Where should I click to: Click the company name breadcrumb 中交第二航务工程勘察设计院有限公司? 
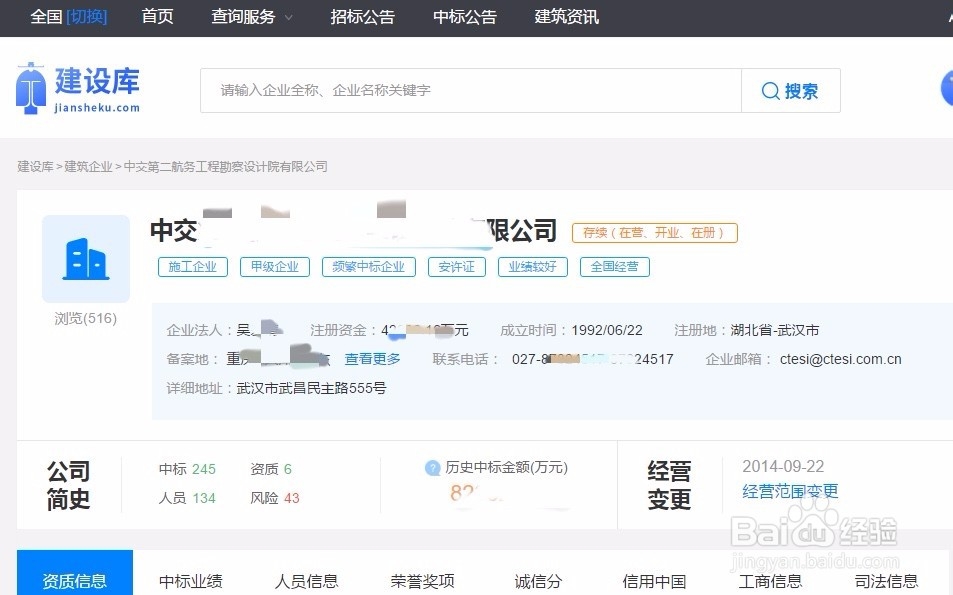225,167
